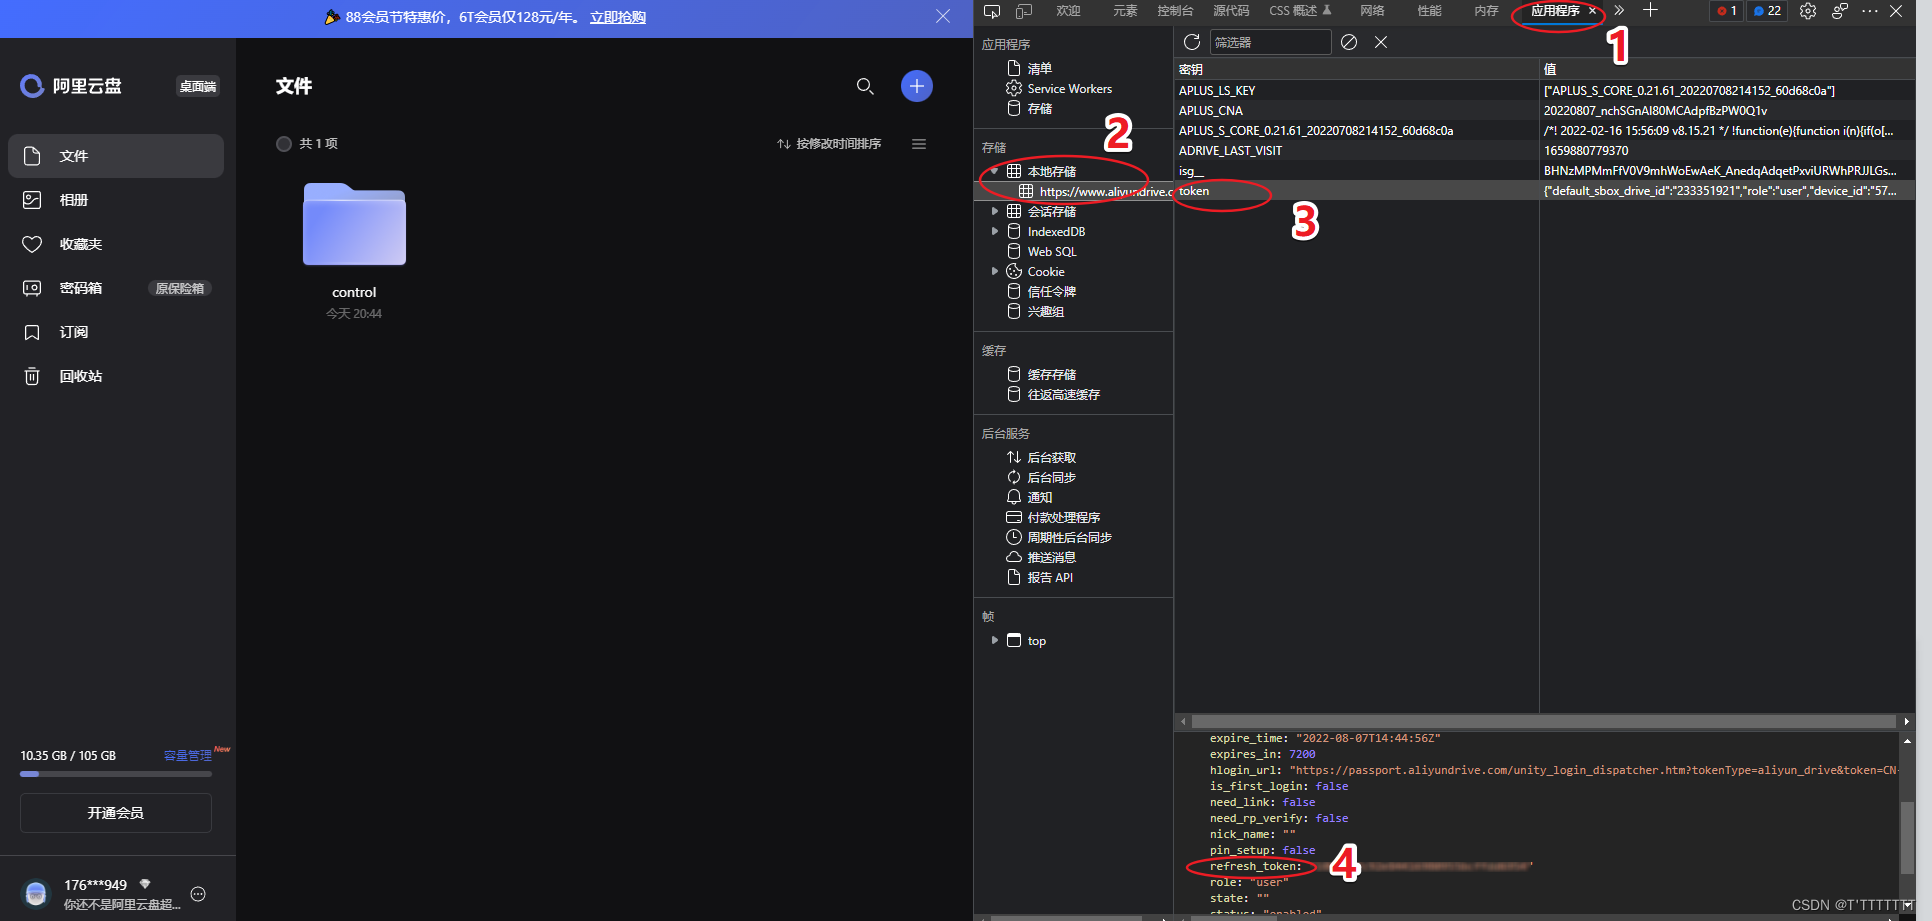
Task: Expand the Cookie tree node
Action: 994,271
